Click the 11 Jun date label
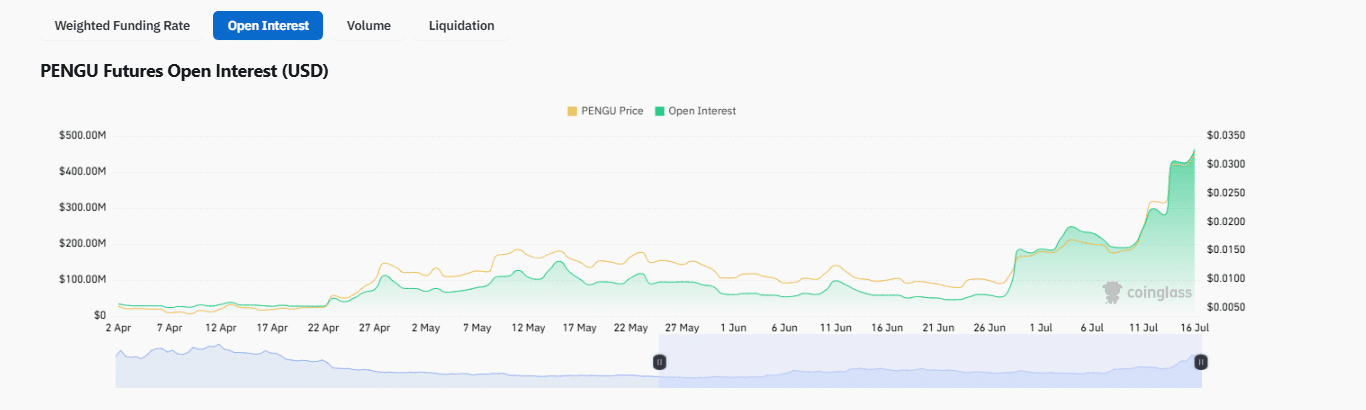Viewport: 1366px width, 410px height. pyautogui.click(x=836, y=328)
